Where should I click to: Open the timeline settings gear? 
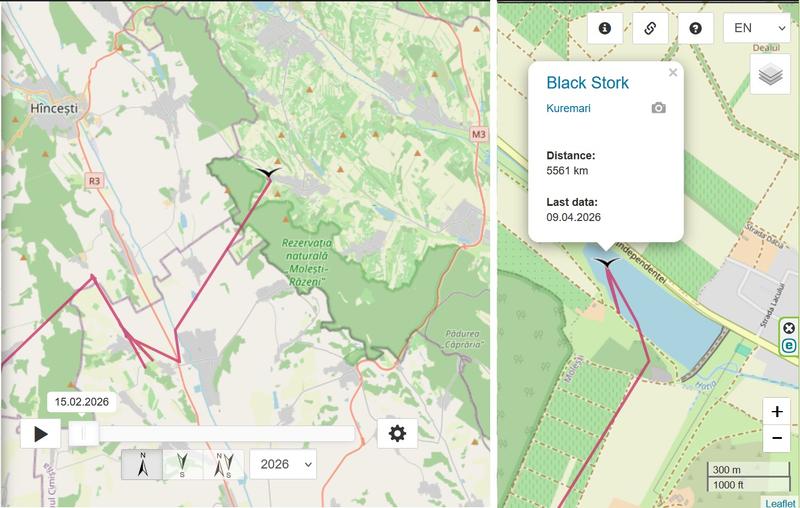pyautogui.click(x=397, y=434)
